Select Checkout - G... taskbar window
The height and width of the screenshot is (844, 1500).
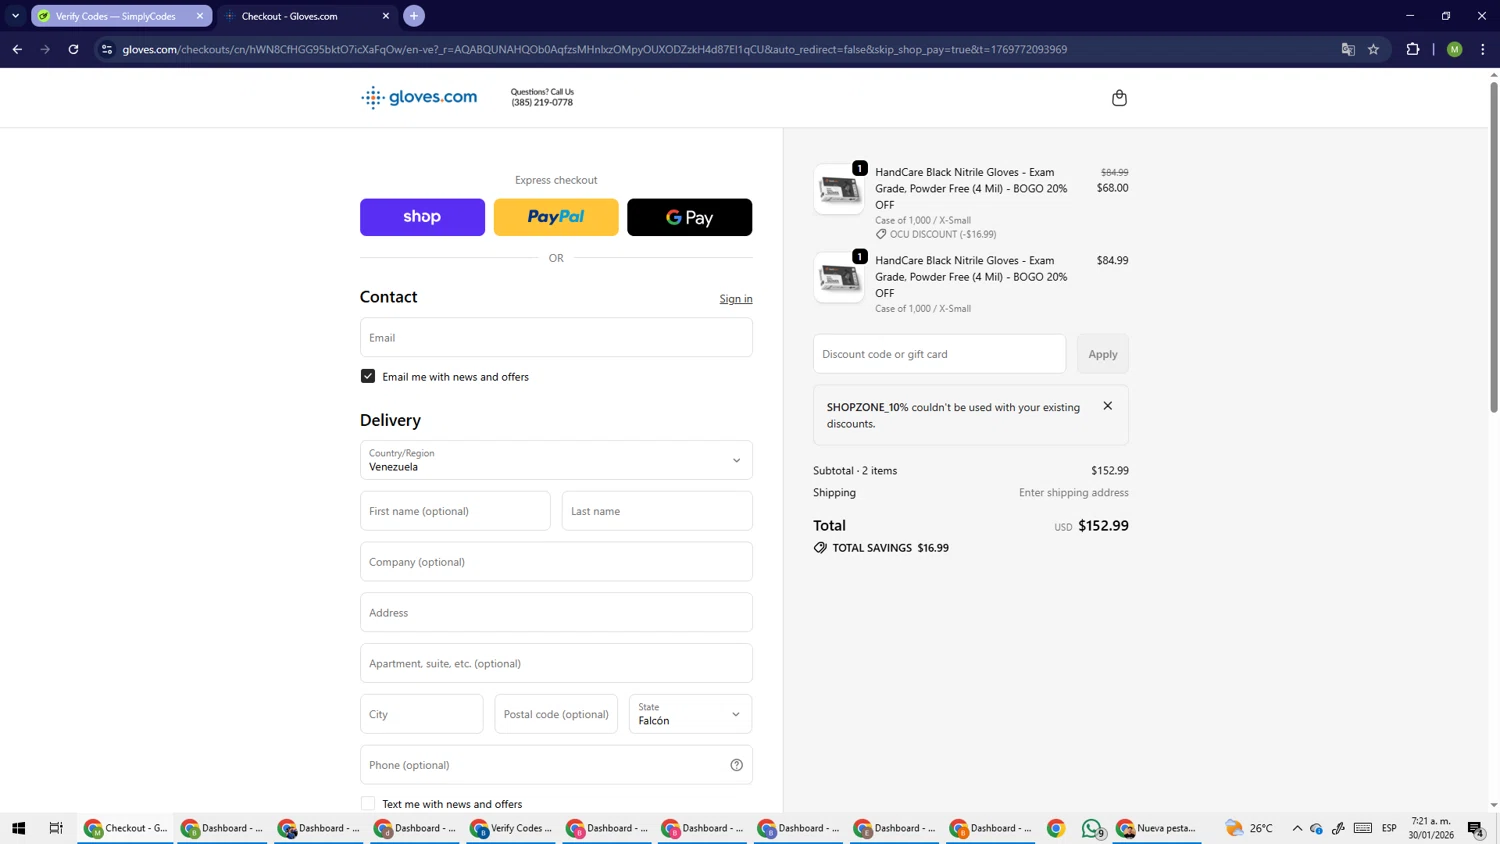point(125,828)
